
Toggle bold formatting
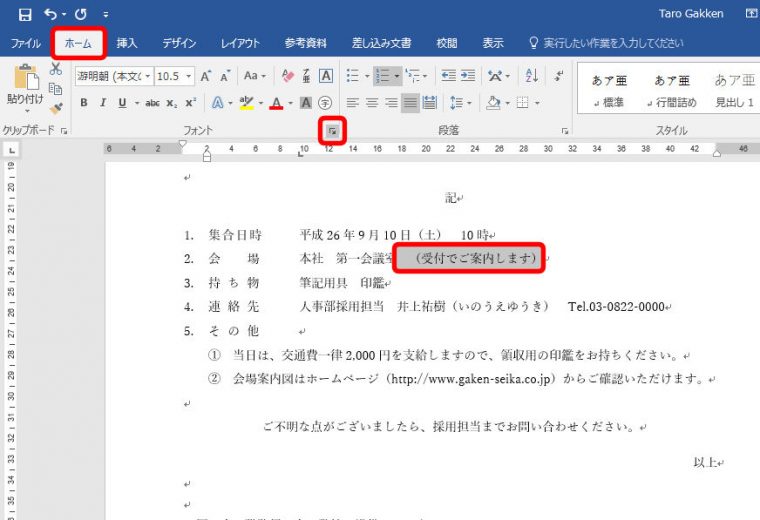[x=84, y=103]
